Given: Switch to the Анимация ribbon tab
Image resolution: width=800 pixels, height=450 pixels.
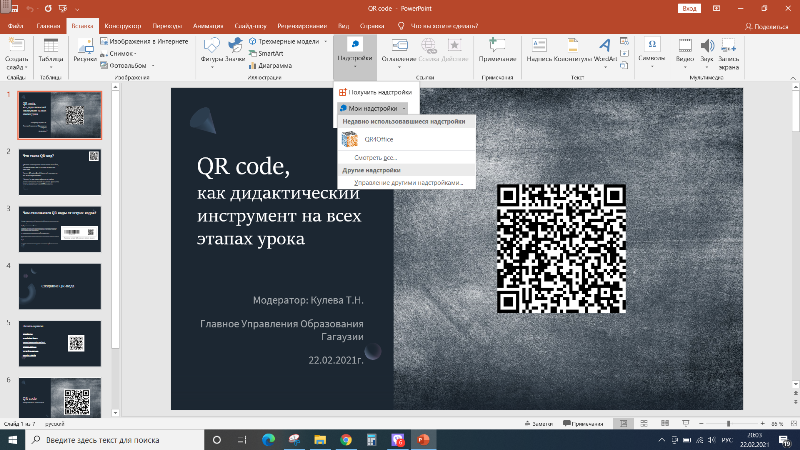Looking at the screenshot, I should coord(208,26).
